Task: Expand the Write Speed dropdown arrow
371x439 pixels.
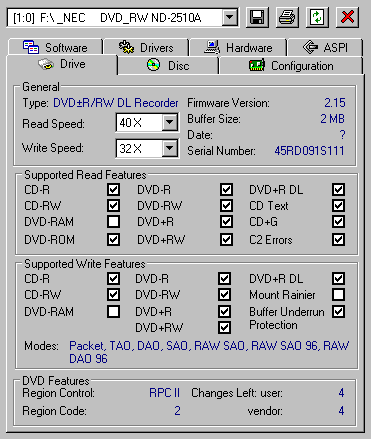Action: click(170, 148)
